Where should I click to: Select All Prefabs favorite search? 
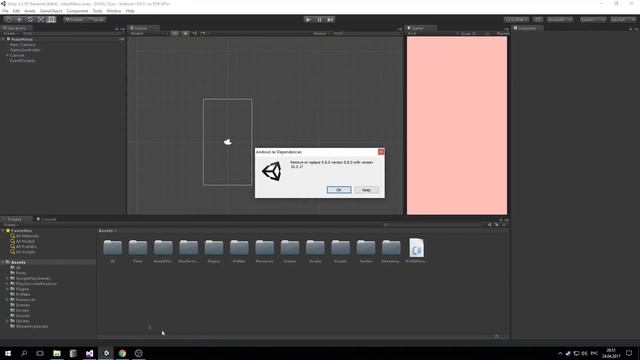(x=26, y=247)
